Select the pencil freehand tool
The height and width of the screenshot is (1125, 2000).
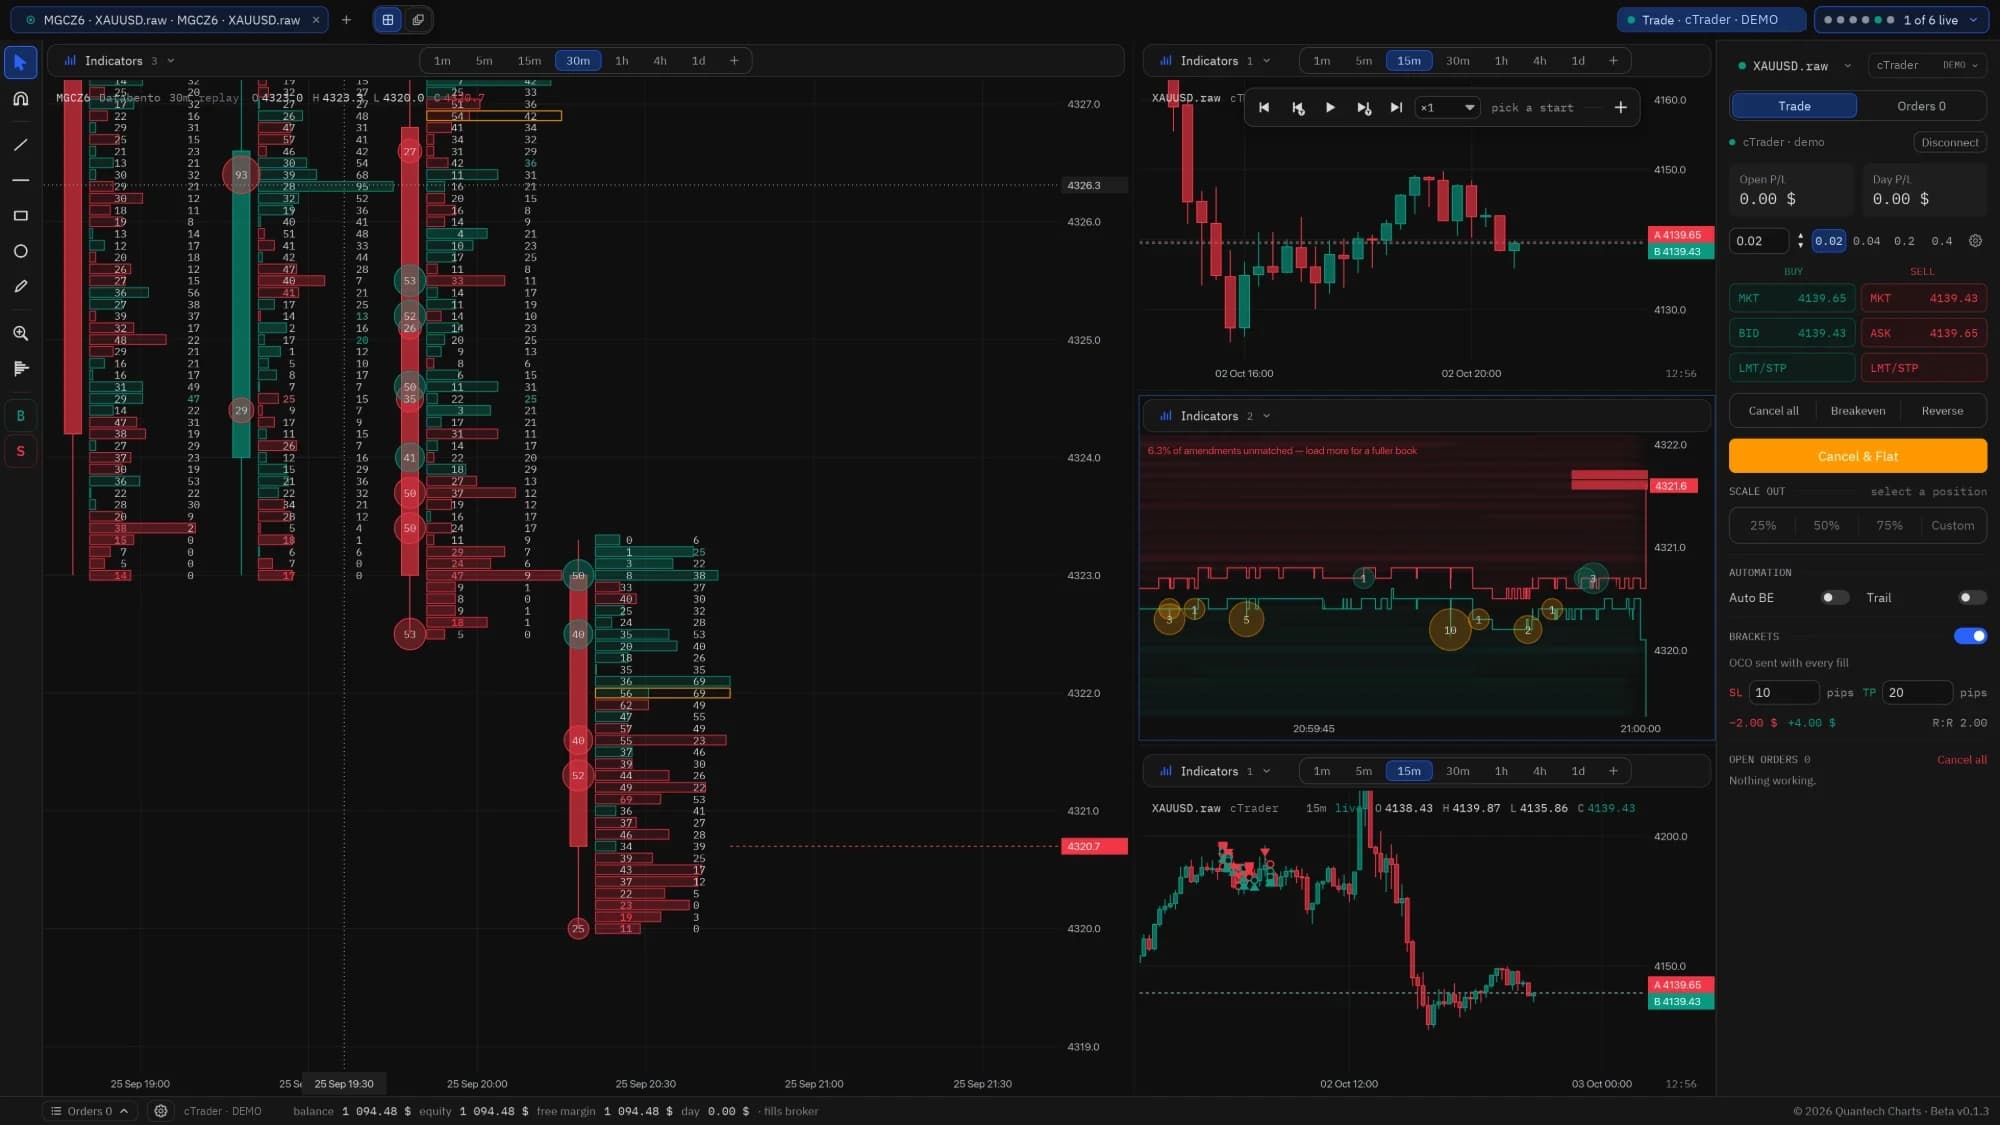pos(20,287)
